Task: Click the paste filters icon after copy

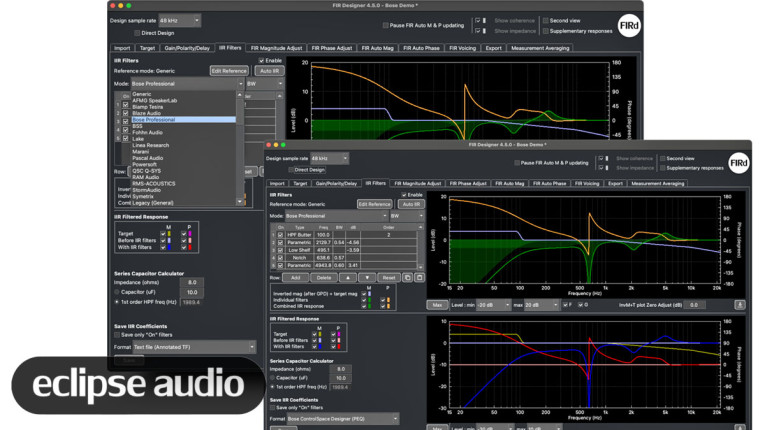Action: (419, 276)
